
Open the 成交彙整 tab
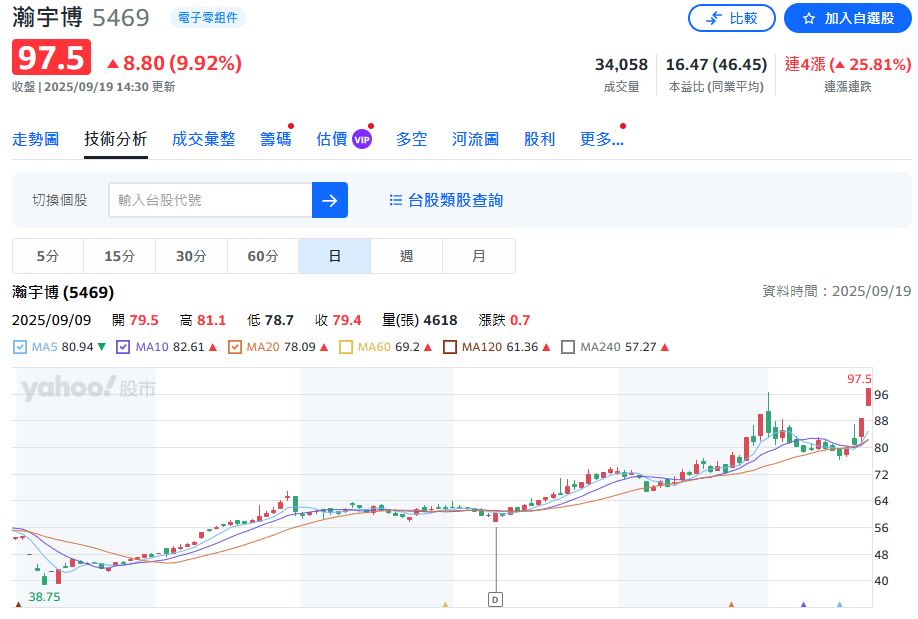[203, 139]
